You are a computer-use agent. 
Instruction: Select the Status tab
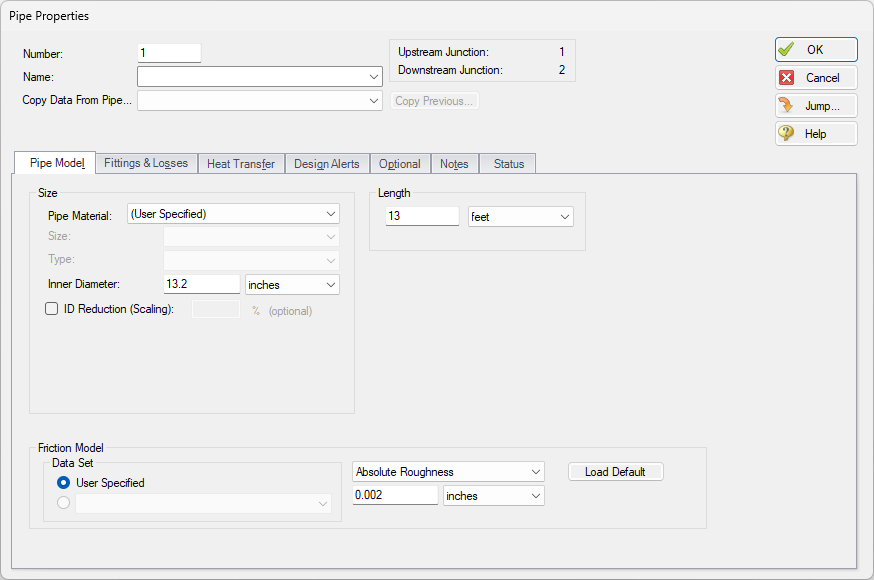508,164
